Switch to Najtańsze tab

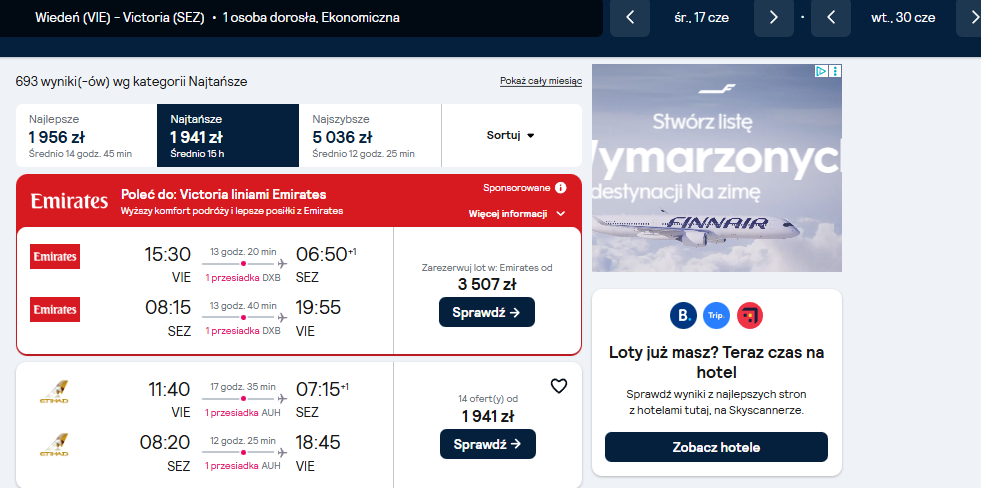pos(228,135)
